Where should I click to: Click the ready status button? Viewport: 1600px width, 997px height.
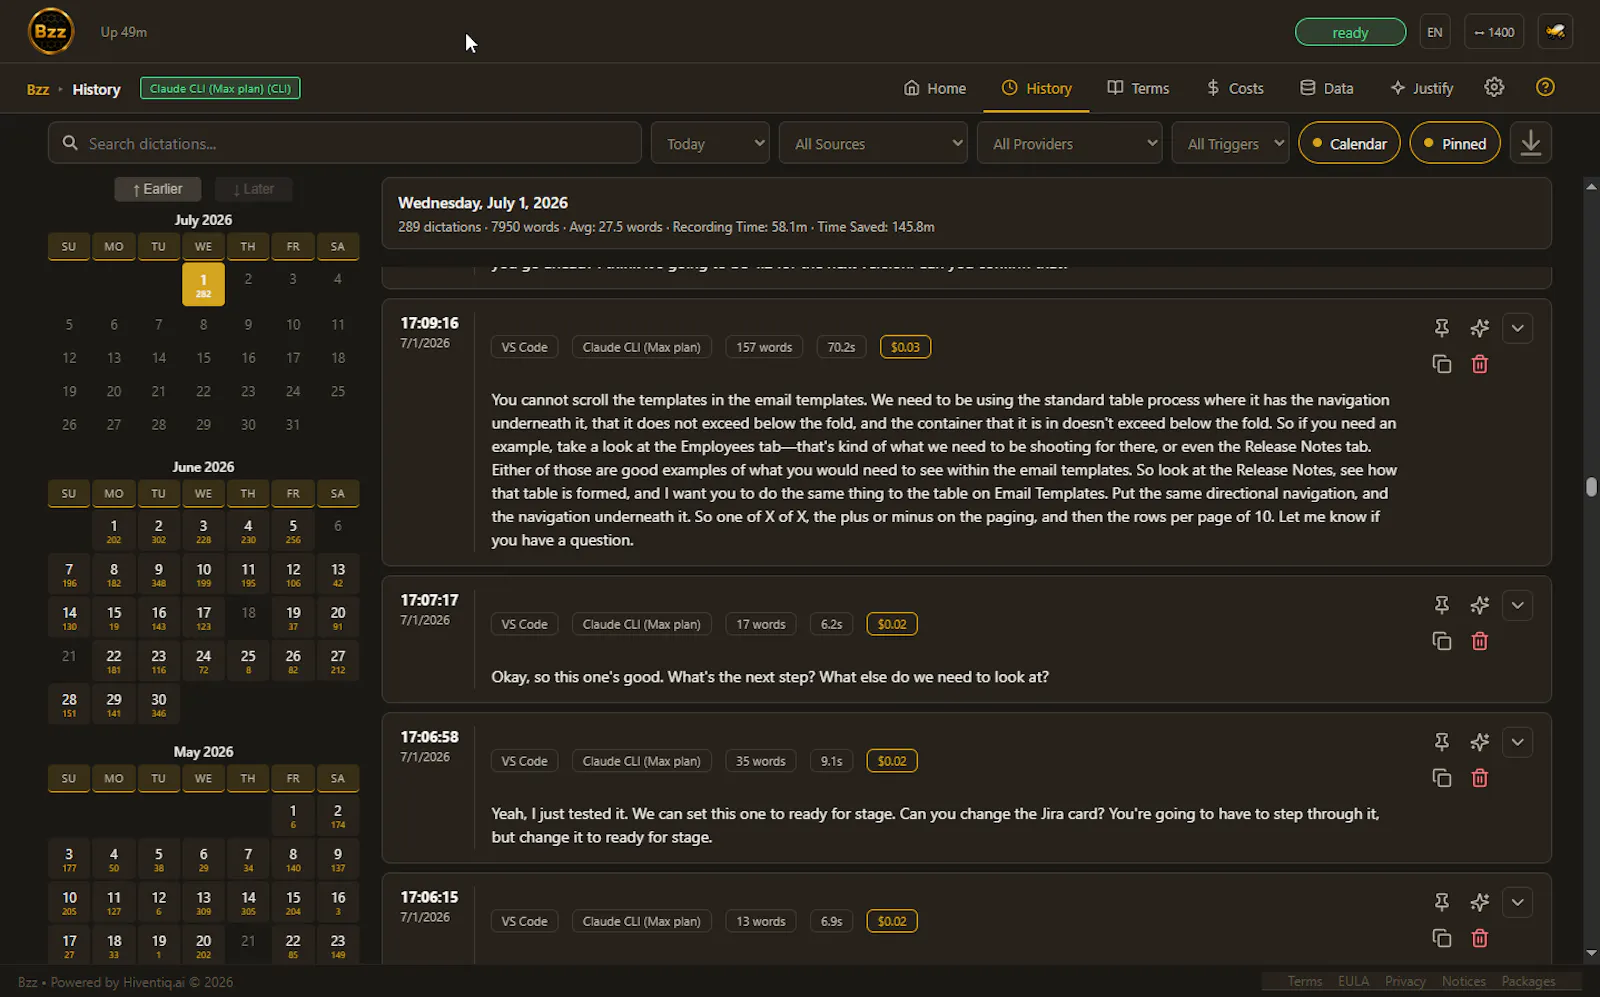(x=1350, y=32)
